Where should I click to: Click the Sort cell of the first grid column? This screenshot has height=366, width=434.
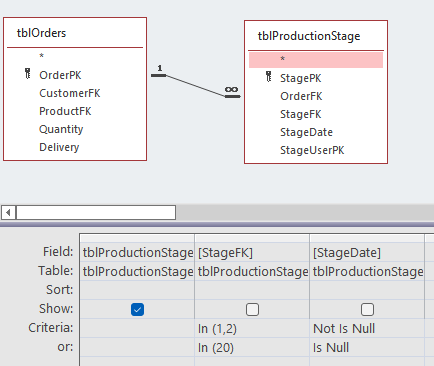(x=137, y=290)
